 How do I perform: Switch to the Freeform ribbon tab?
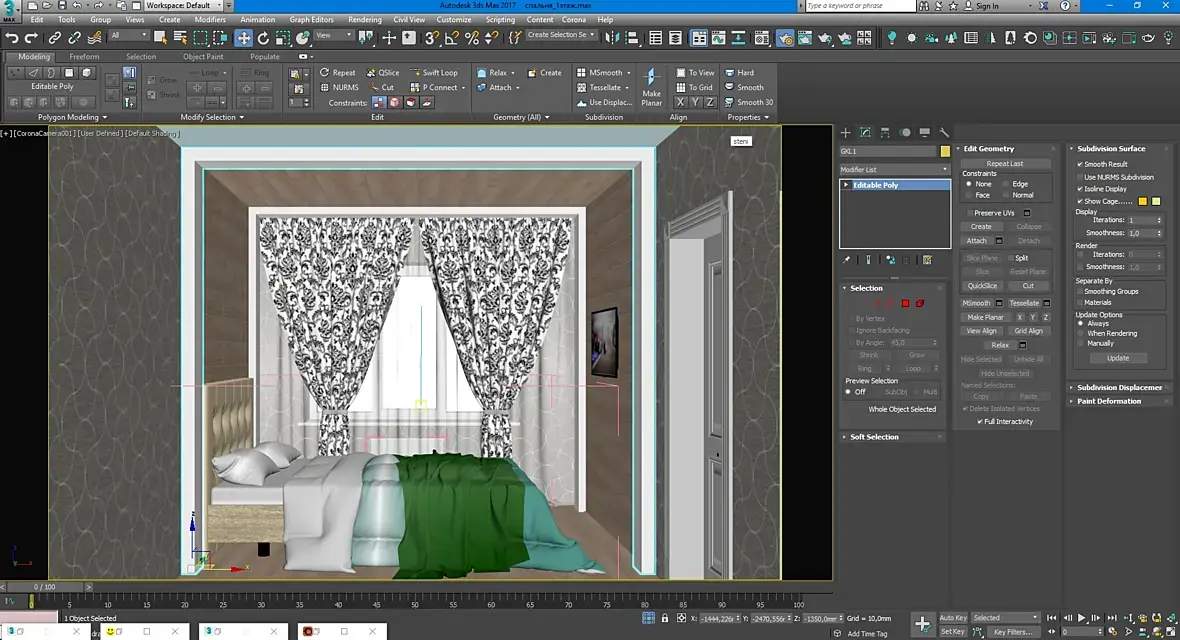tap(84, 57)
